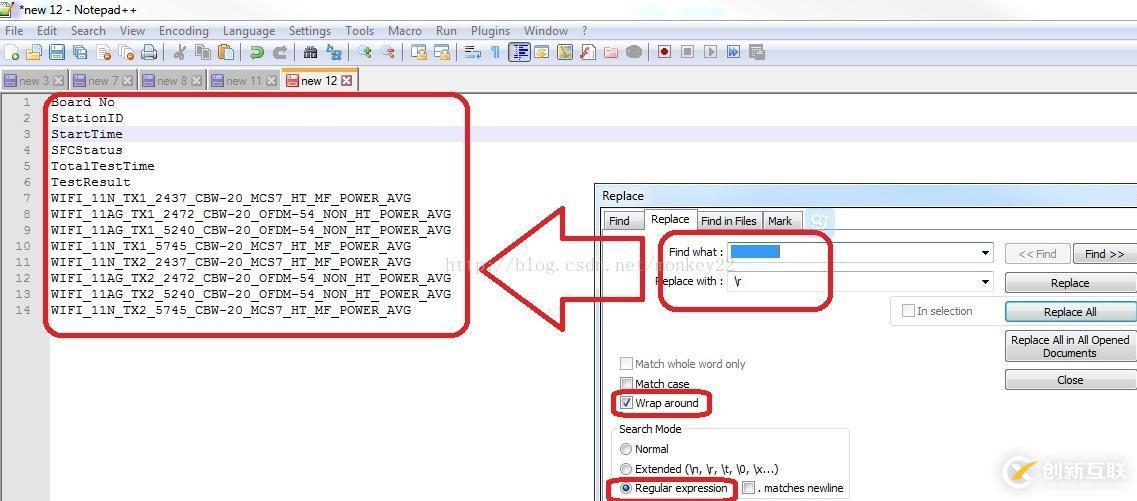Expand the Find what dropdown arrow

[985, 253]
